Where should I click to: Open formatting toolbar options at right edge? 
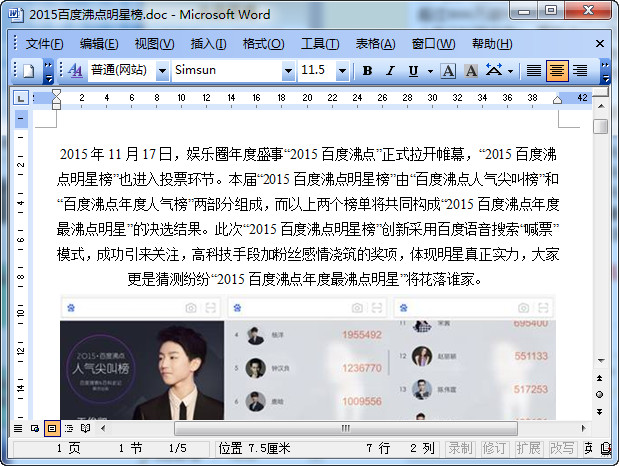(x=605, y=71)
